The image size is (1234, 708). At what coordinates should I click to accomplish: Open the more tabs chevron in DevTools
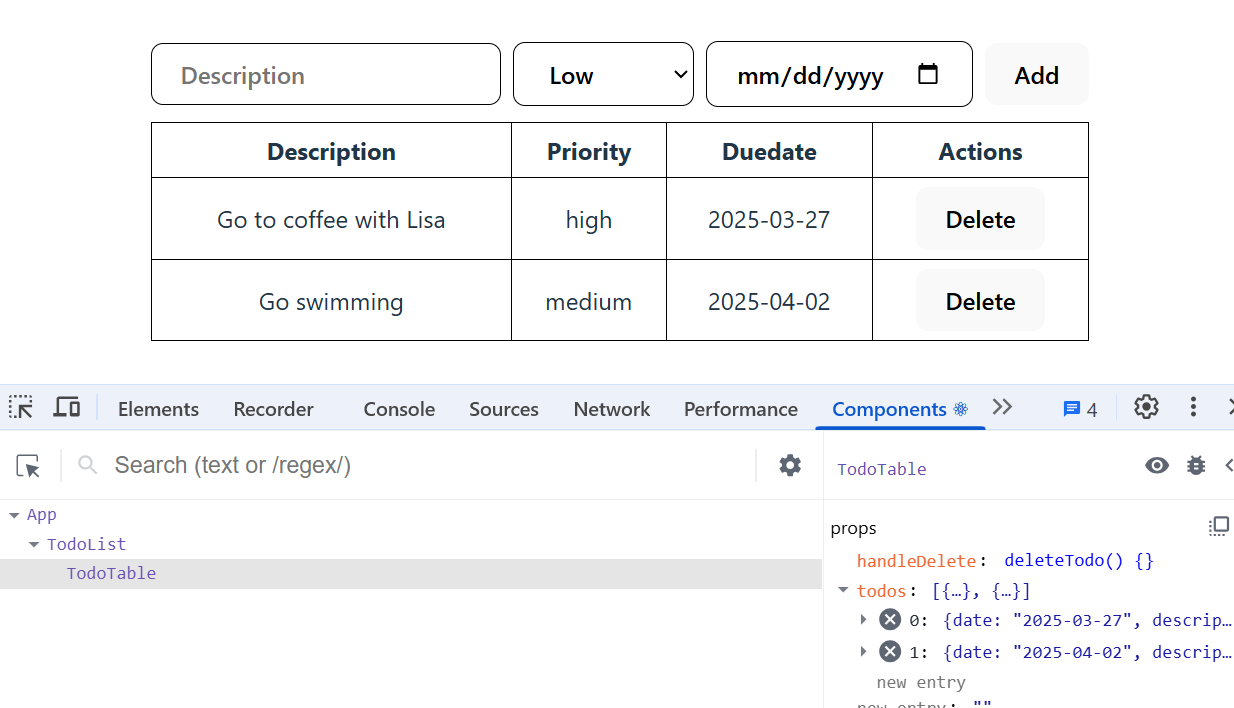coord(1002,407)
